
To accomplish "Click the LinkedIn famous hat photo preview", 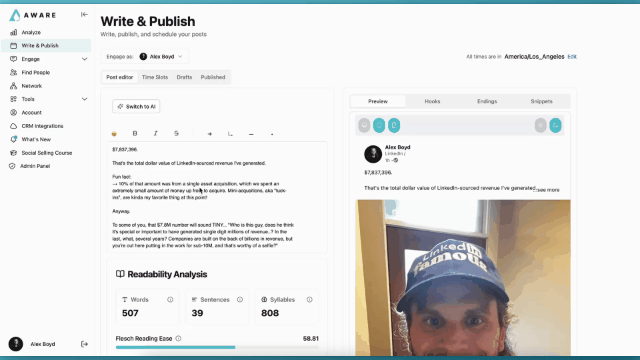I will point(463,278).
